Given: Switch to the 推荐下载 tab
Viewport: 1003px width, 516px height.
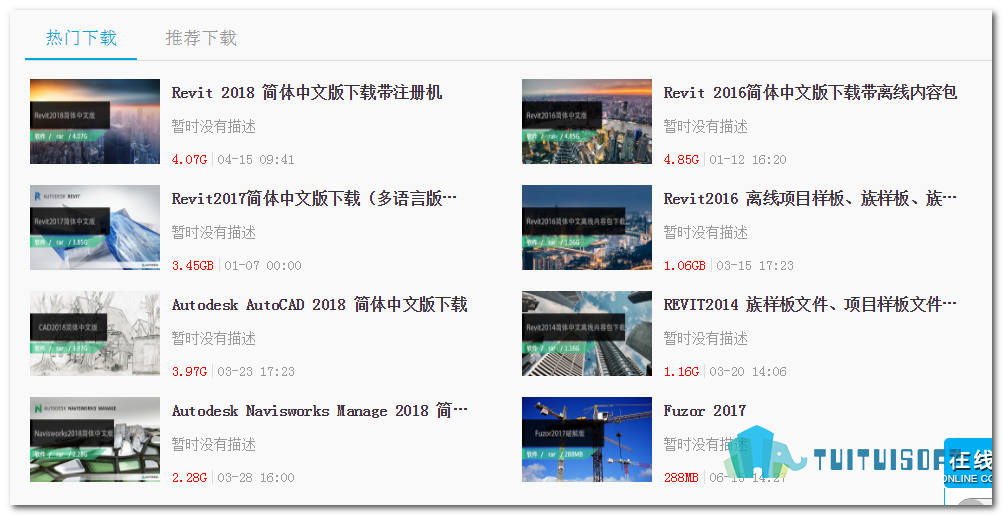Looking at the screenshot, I should (x=201, y=38).
